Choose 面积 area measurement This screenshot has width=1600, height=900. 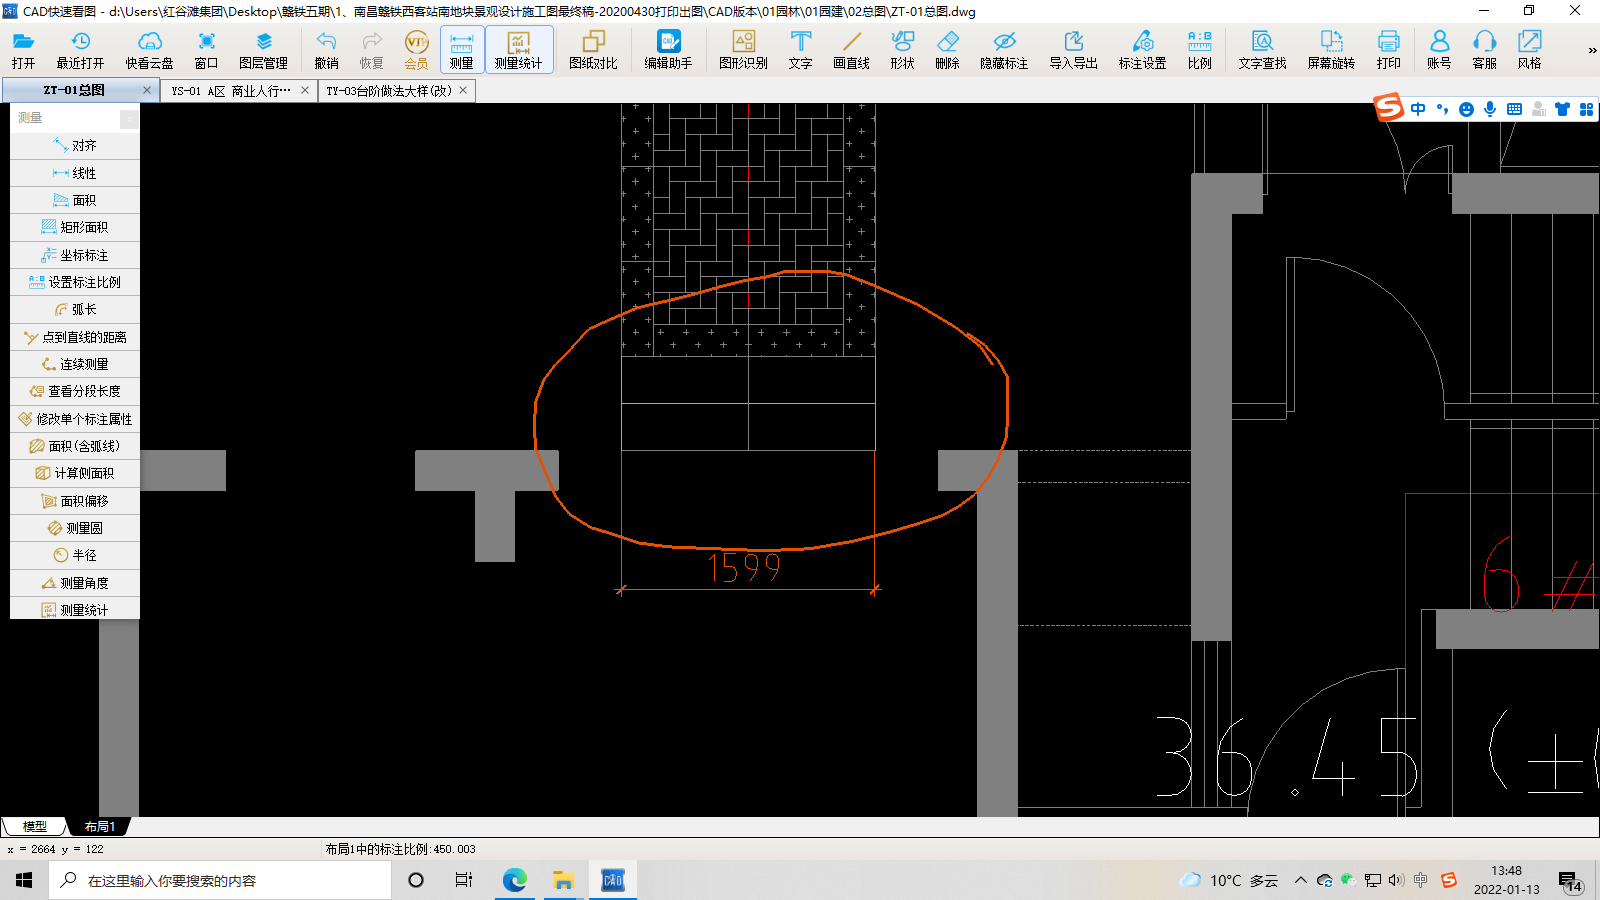(75, 200)
